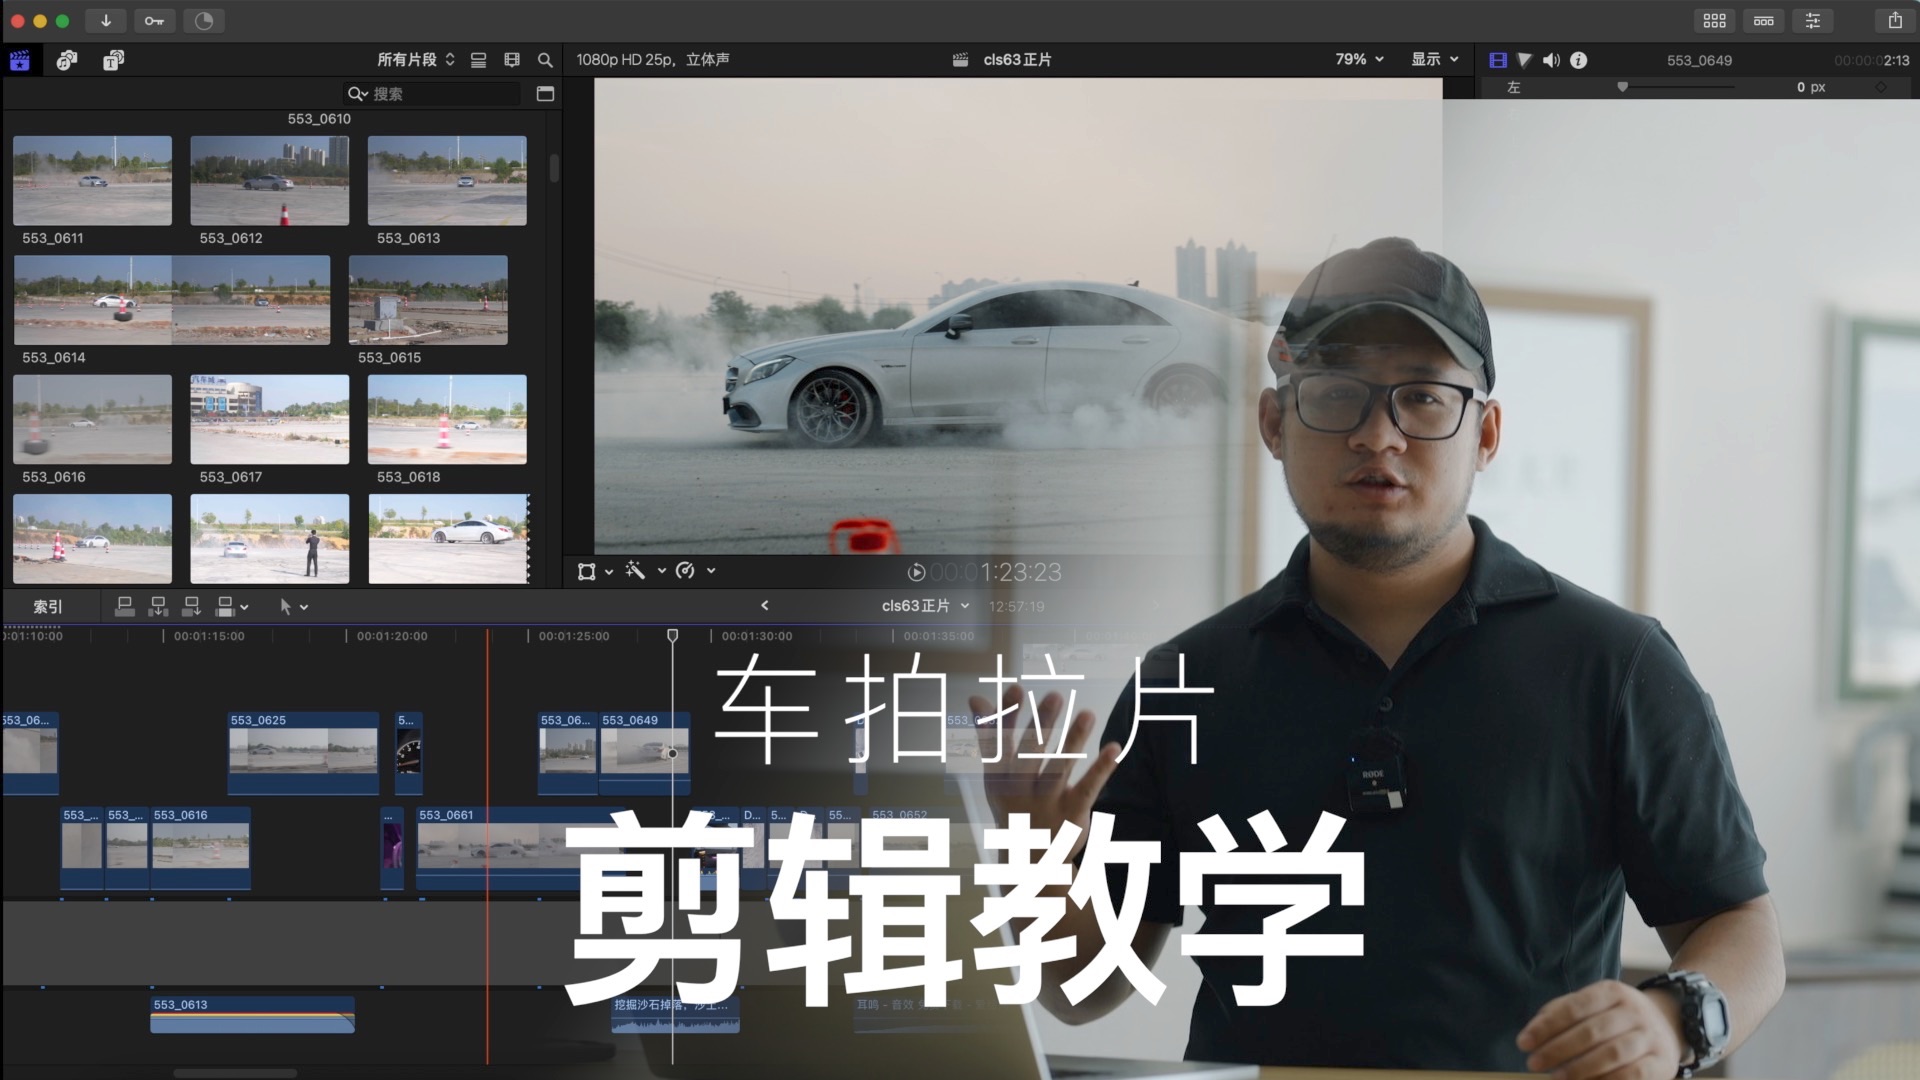This screenshot has width=1920, height=1080.
Task: Select the color inspector triangle tab
Action: tap(1524, 60)
